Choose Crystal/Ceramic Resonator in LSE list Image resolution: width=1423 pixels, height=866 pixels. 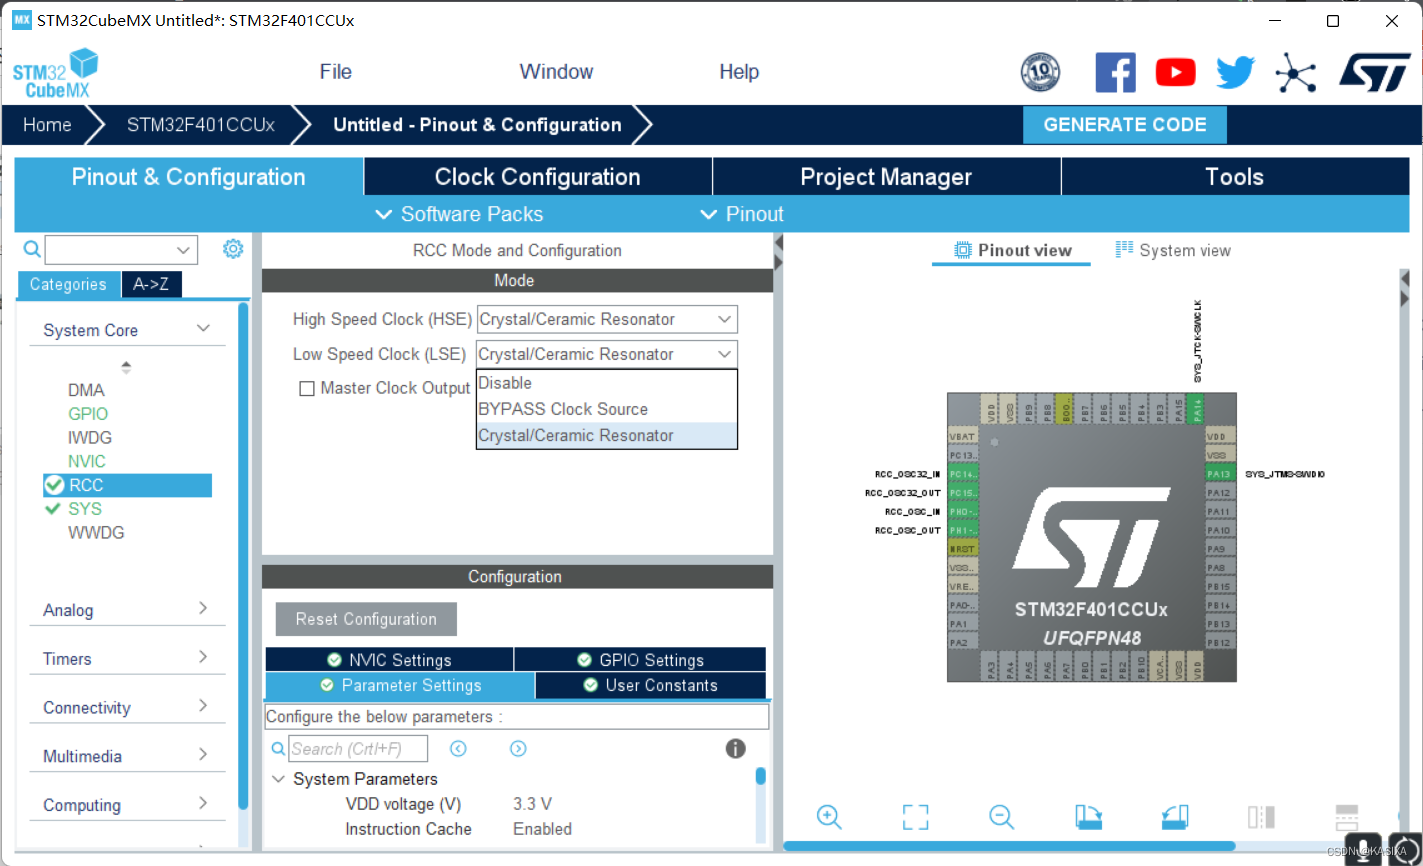(607, 435)
